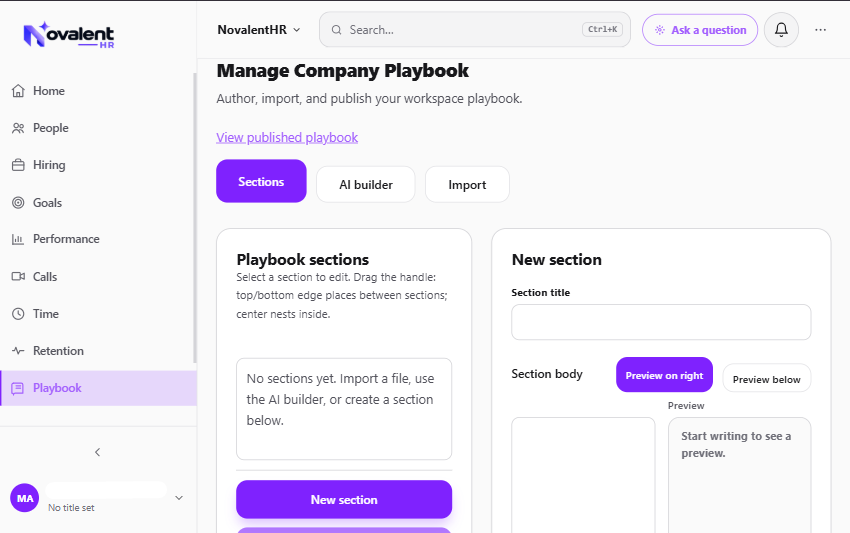The width and height of the screenshot is (850, 533).
Task: Click the New section button
Action: (x=344, y=499)
